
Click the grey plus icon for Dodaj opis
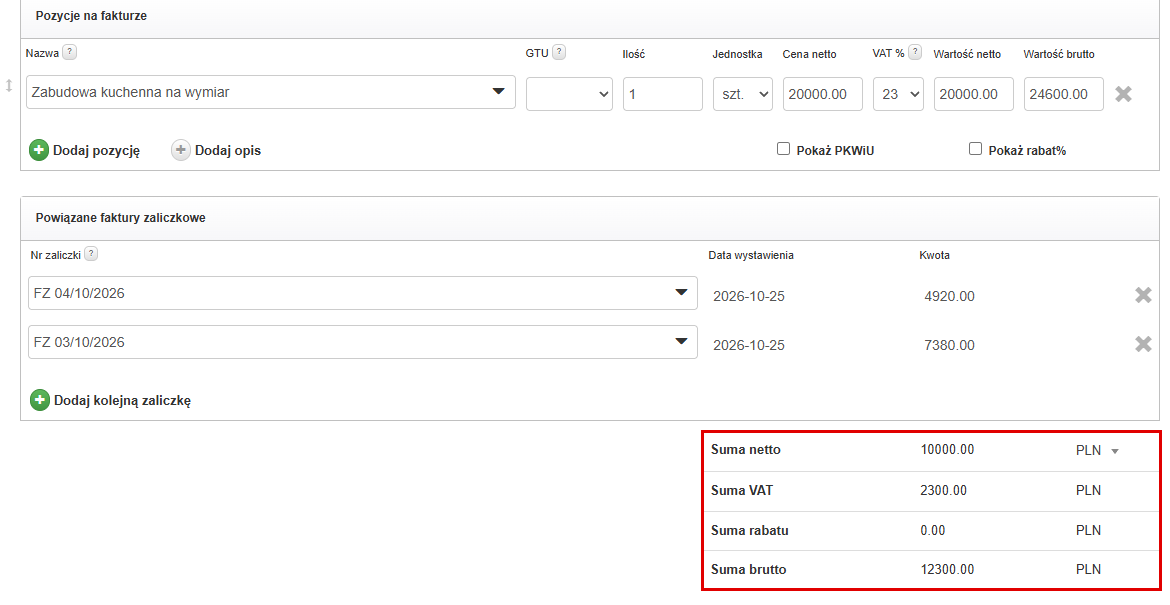point(181,150)
